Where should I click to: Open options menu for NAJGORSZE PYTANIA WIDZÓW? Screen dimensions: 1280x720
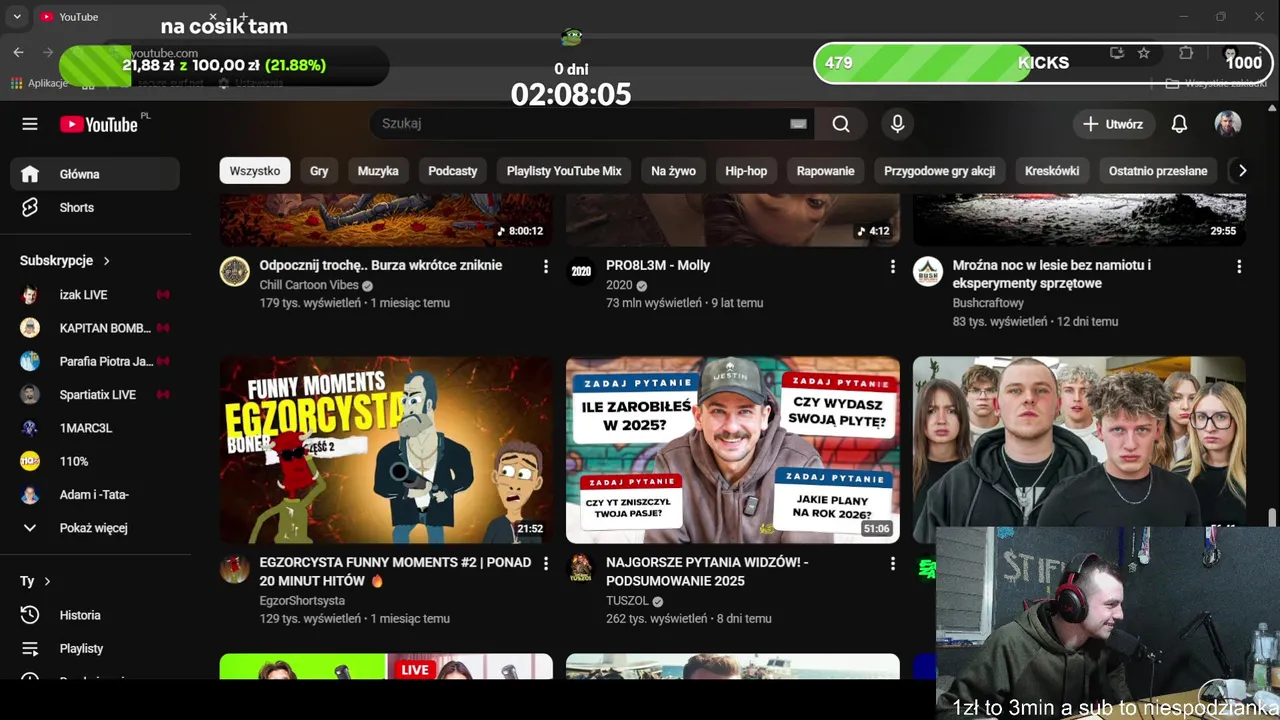coord(892,563)
